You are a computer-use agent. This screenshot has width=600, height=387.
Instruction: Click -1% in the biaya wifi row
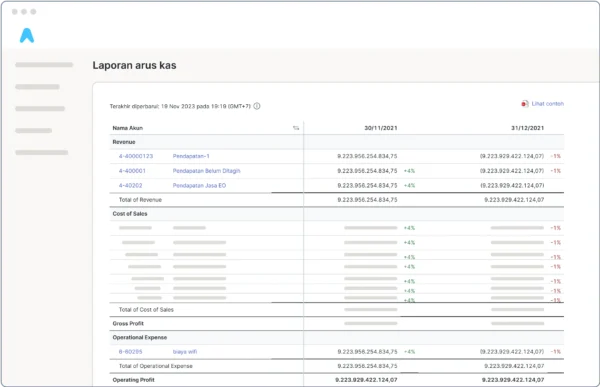[556, 351]
